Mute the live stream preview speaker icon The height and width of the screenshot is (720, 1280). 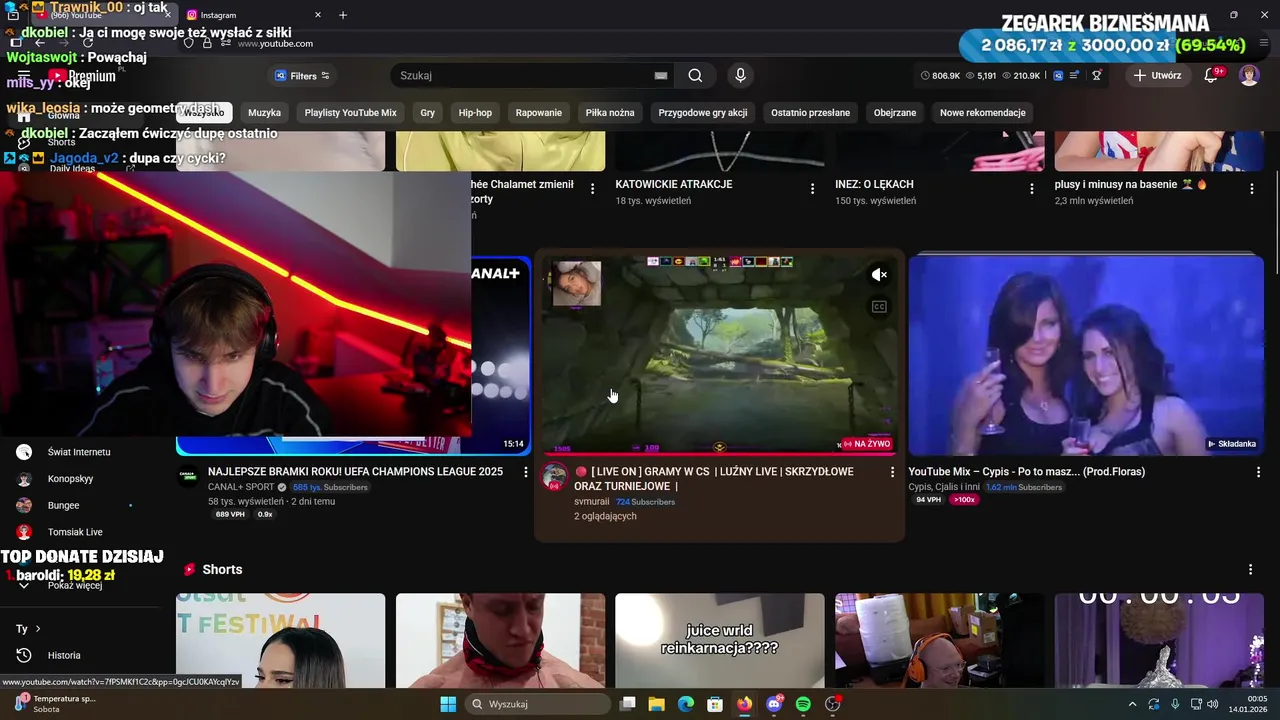(879, 275)
